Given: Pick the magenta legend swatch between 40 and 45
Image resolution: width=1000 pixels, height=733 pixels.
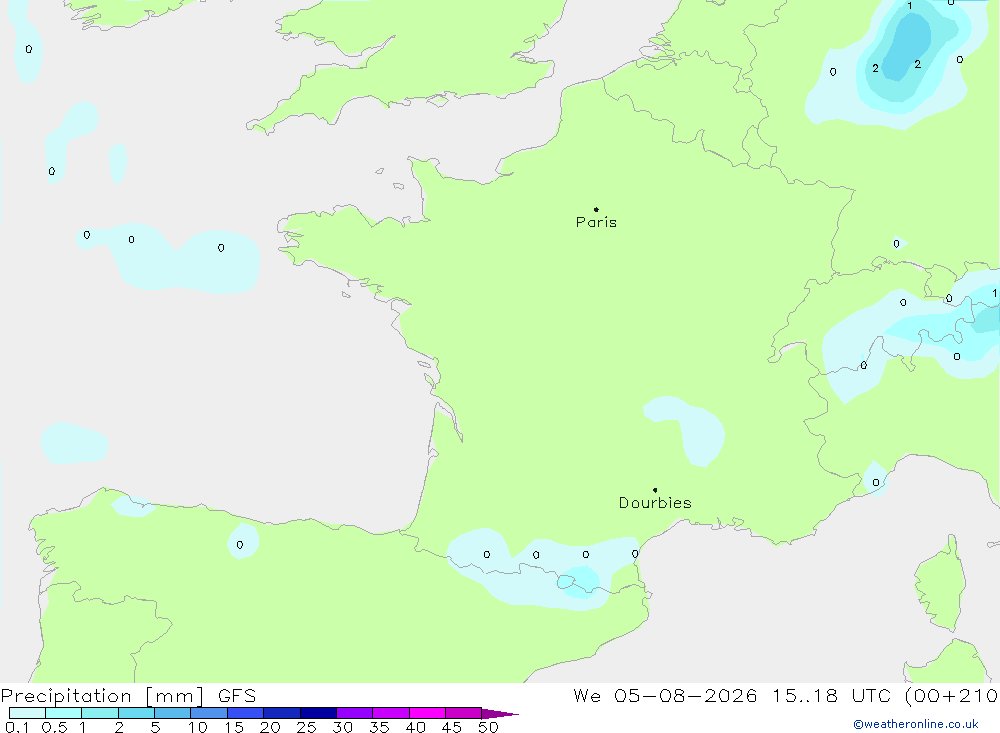Looking at the screenshot, I should pyautogui.click(x=427, y=713).
